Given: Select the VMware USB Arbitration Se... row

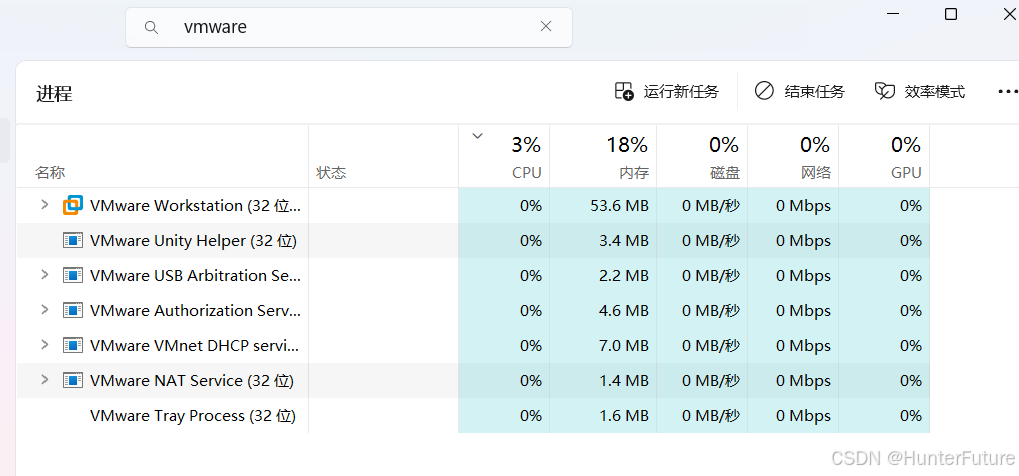Looking at the screenshot, I should pos(473,275).
